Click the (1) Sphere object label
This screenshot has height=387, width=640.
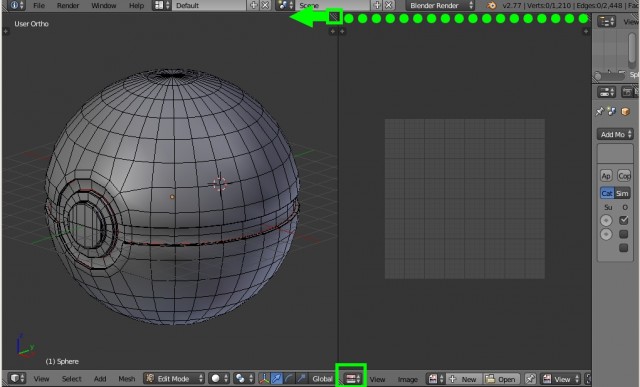point(62,361)
